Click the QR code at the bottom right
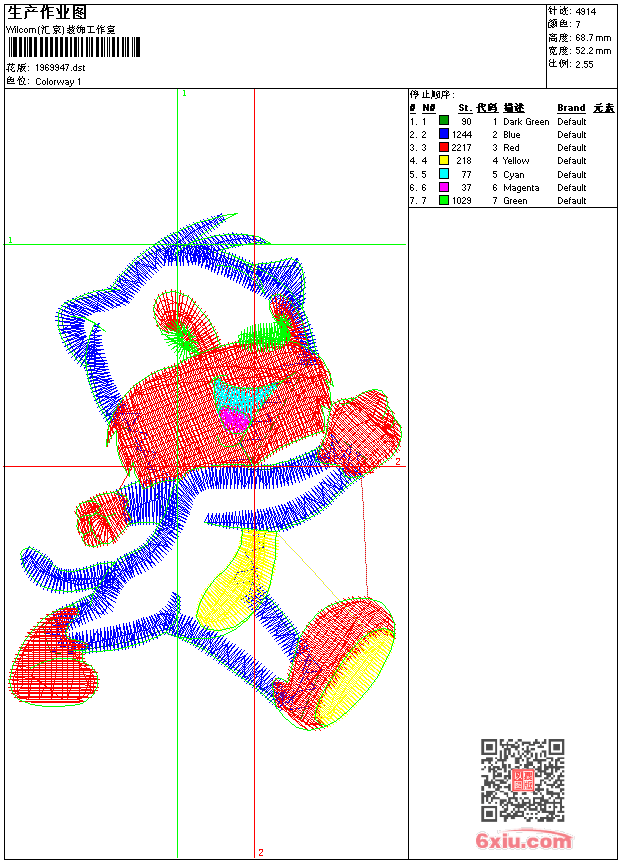 522,780
